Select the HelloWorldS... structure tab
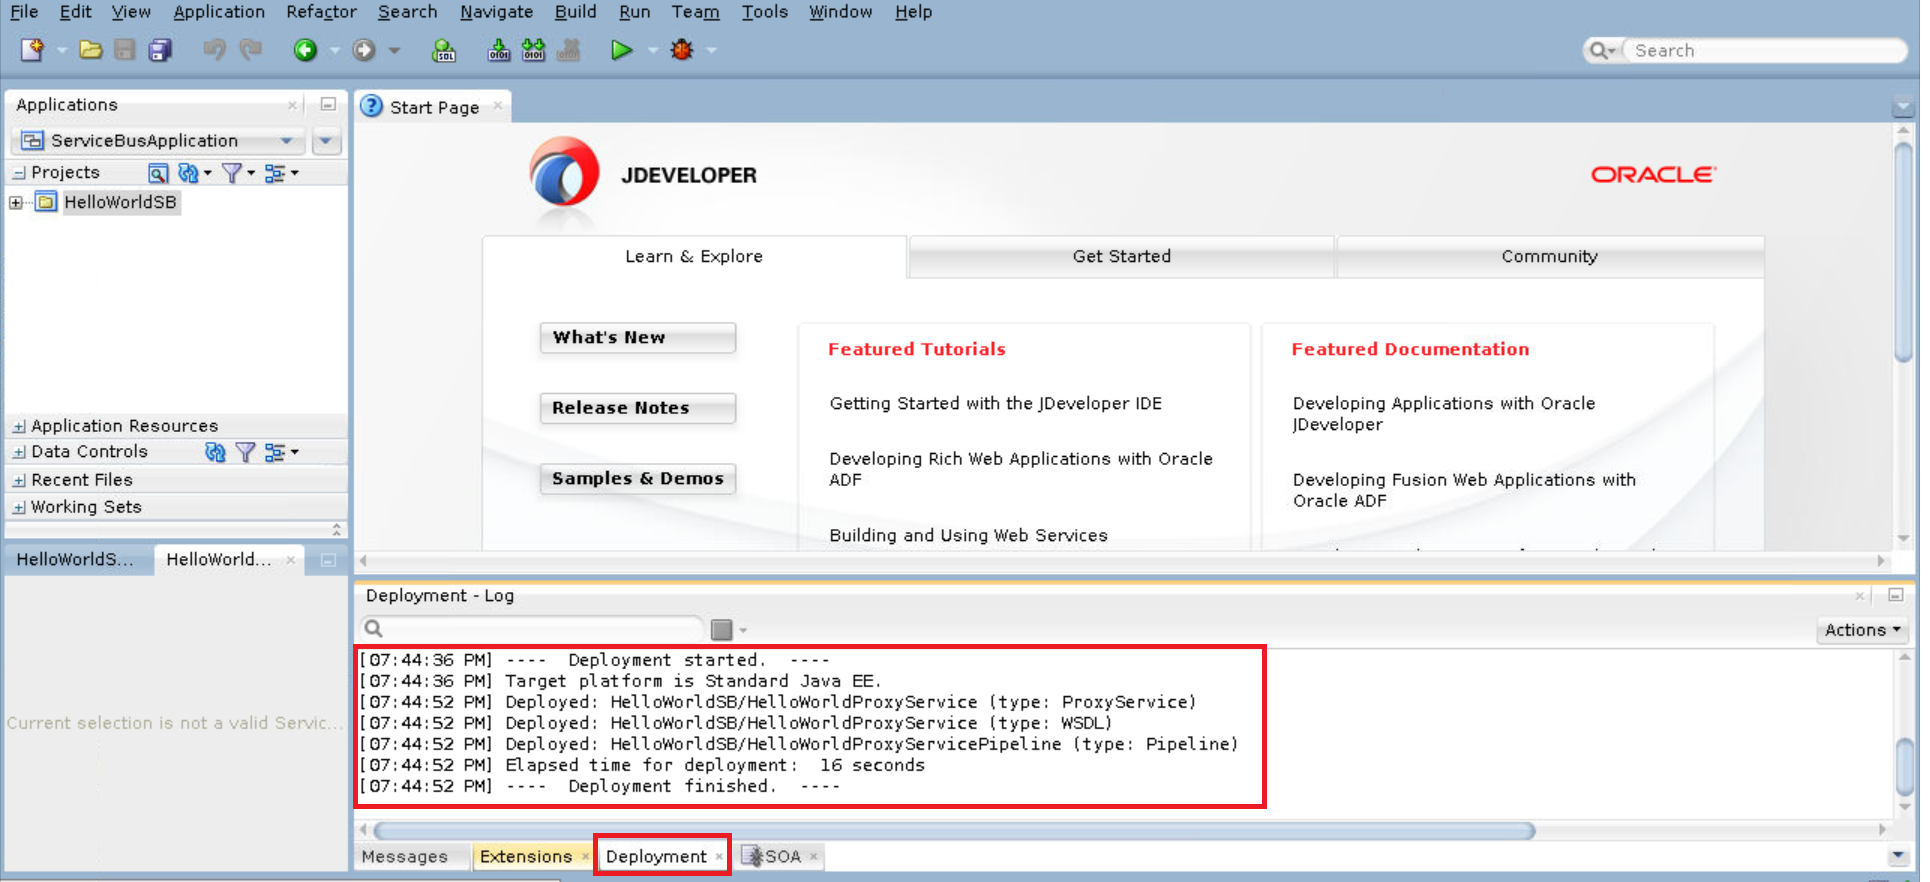The height and width of the screenshot is (882, 1930). pyautogui.click(x=75, y=560)
